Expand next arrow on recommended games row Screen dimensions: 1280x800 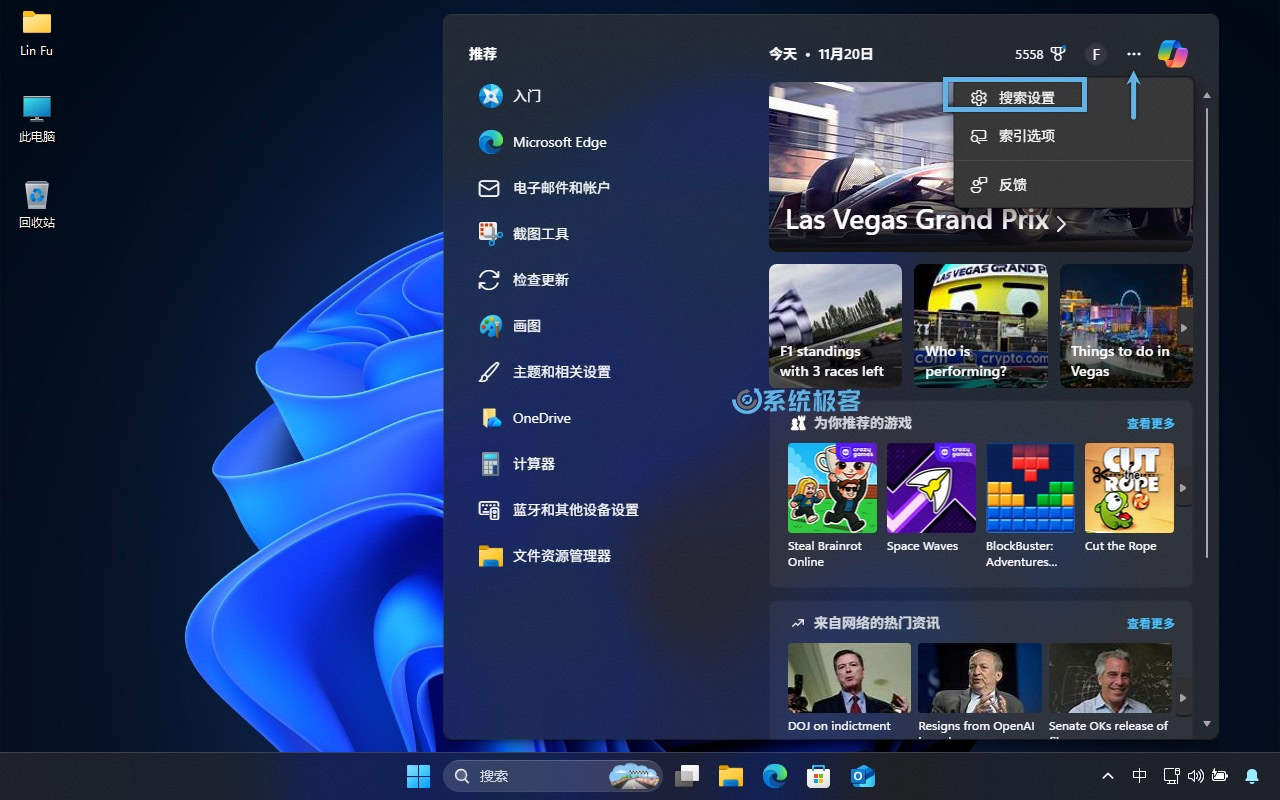click(1183, 488)
